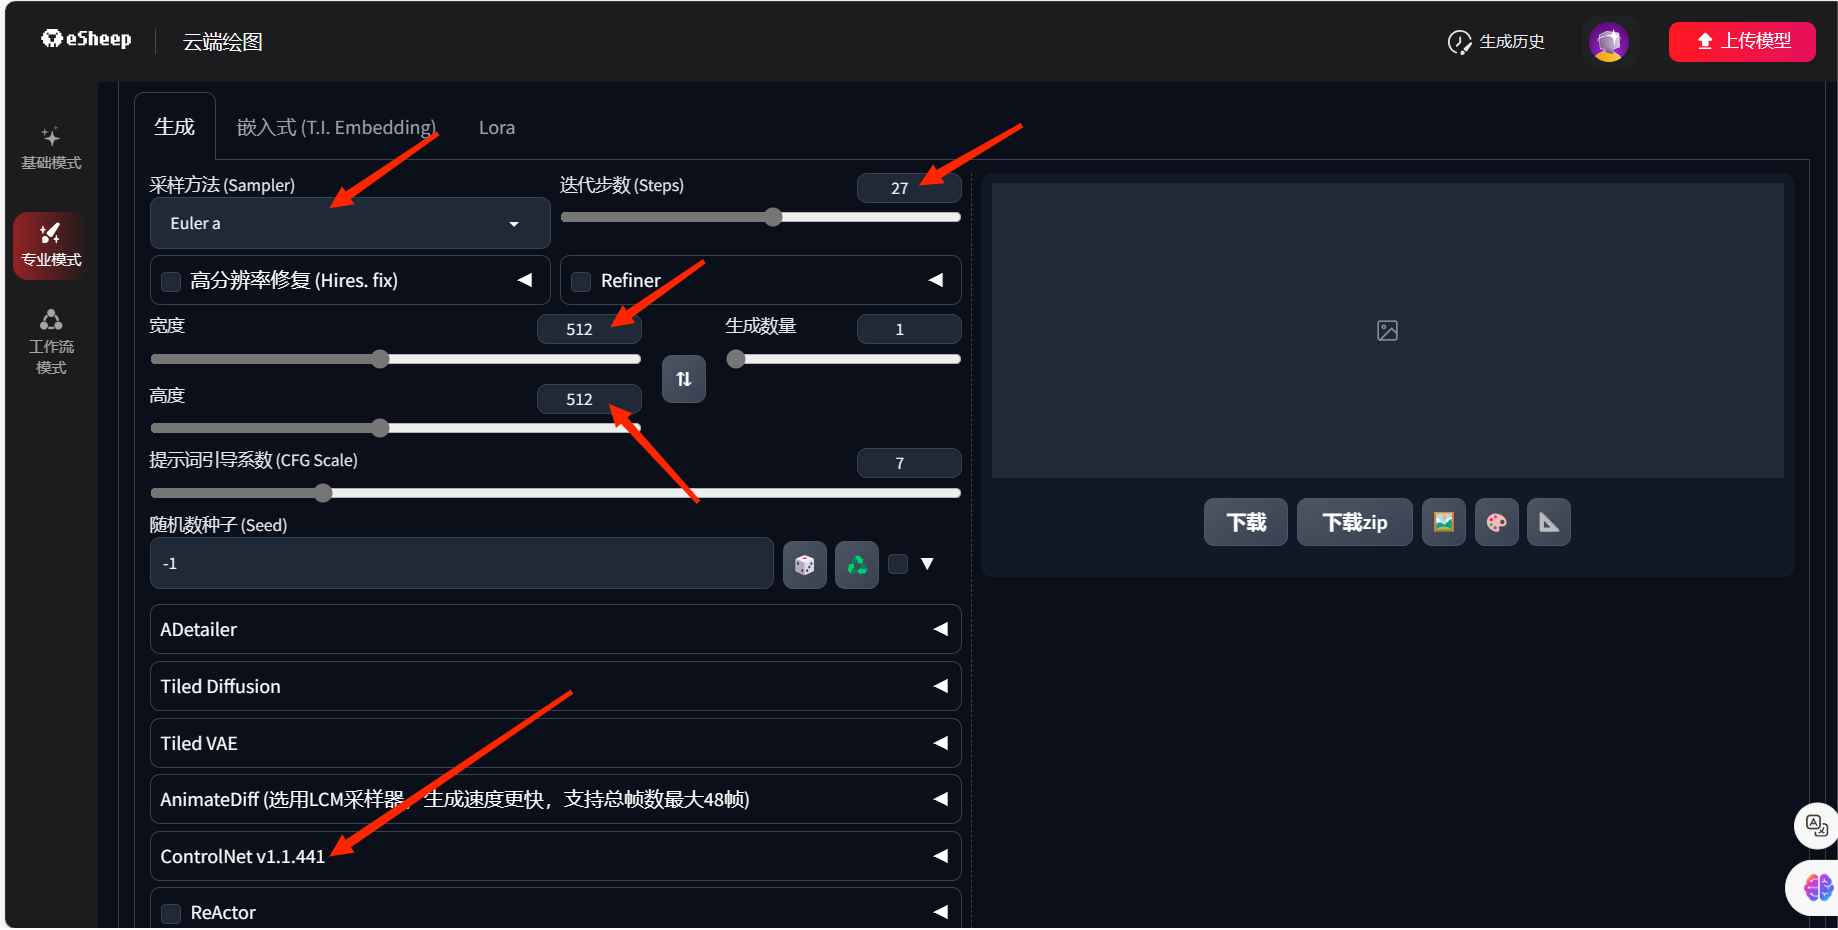The width and height of the screenshot is (1838, 930).
Task: Enable the Refiner checkbox
Action: [x=581, y=282]
